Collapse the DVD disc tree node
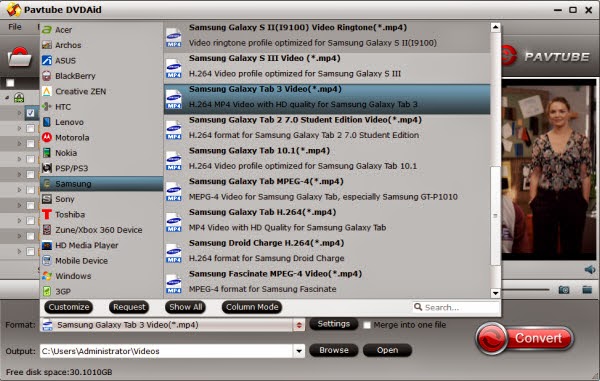 [x=7, y=98]
